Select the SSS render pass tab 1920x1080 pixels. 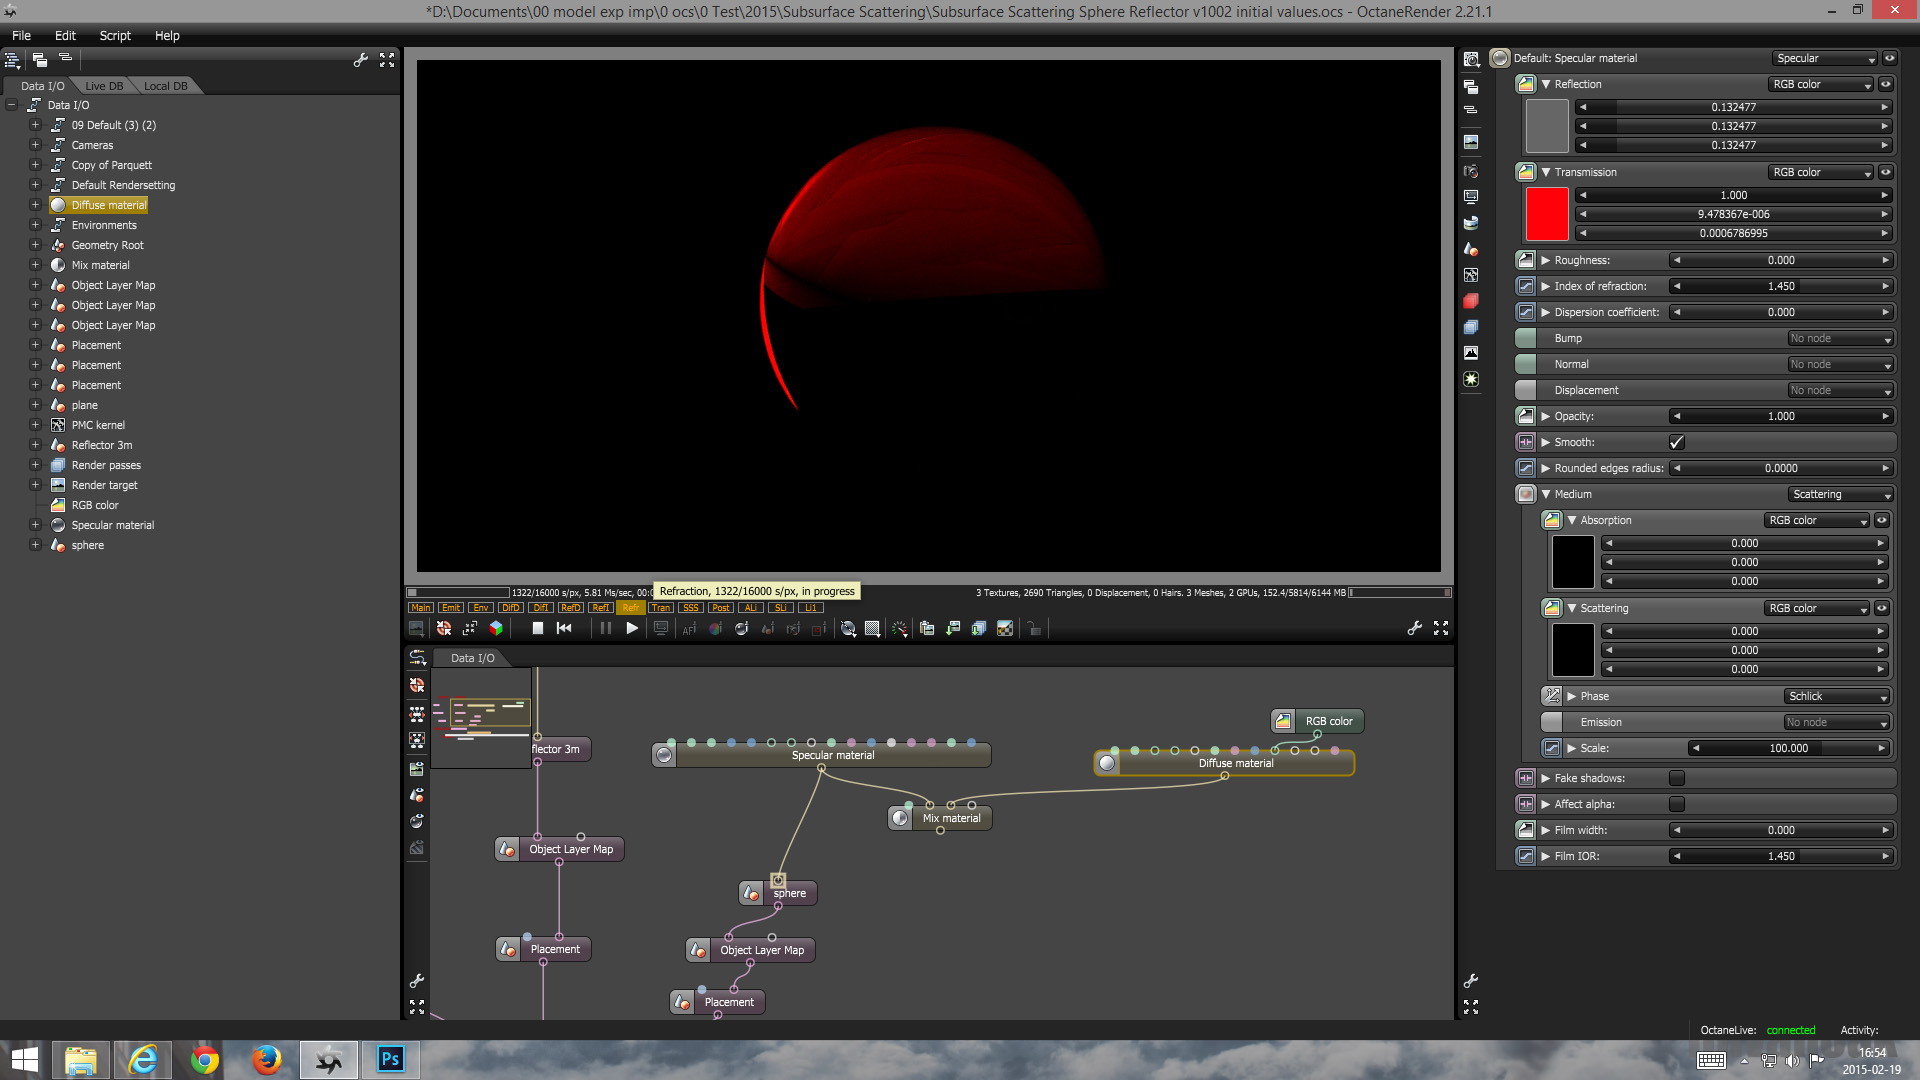click(x=690, y=608)
